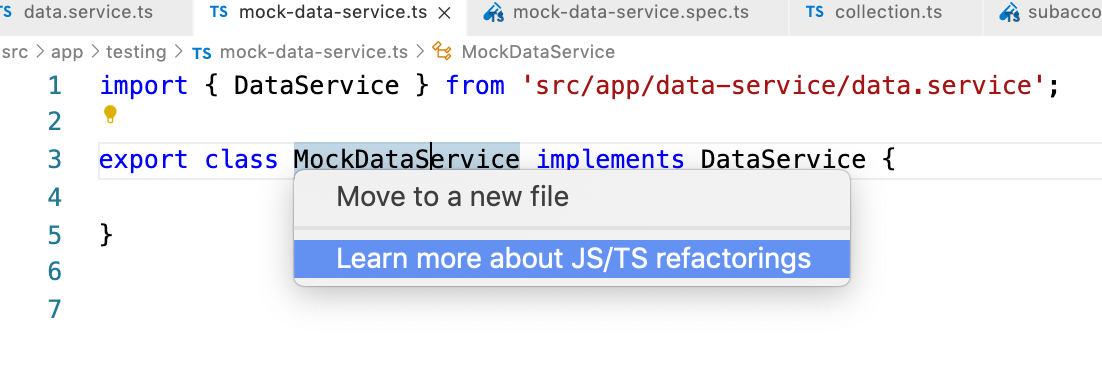Click the selected MockDataService class name

(406, 160)
